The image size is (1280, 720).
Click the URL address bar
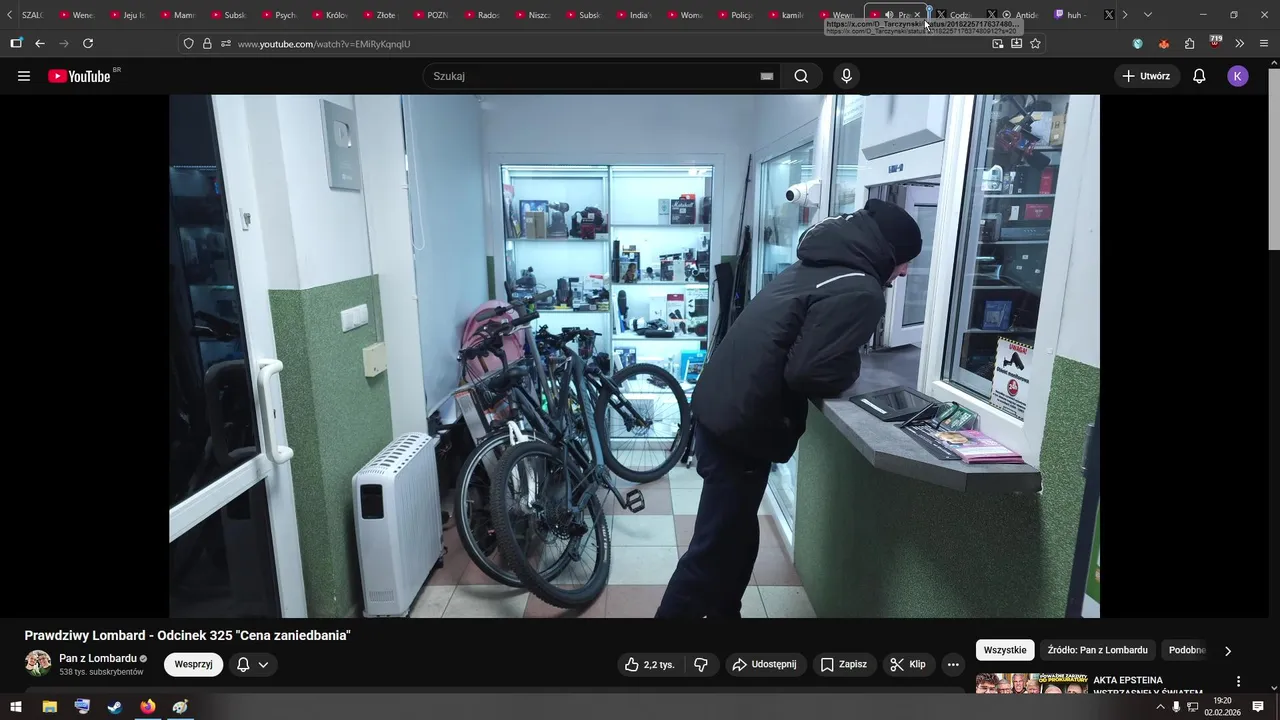(610, 44)
